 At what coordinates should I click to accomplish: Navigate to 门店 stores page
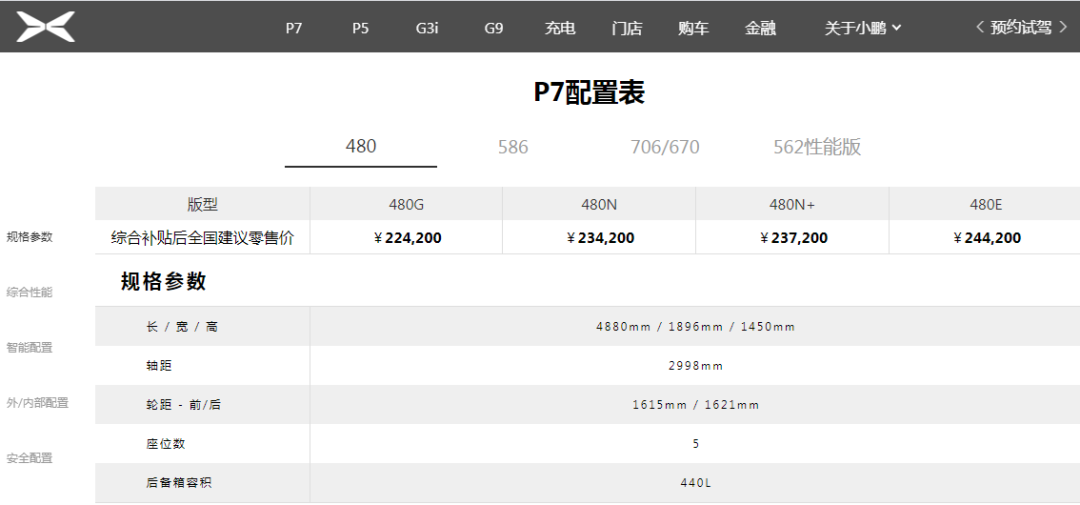pyautogui.click(x=627, y=28)
